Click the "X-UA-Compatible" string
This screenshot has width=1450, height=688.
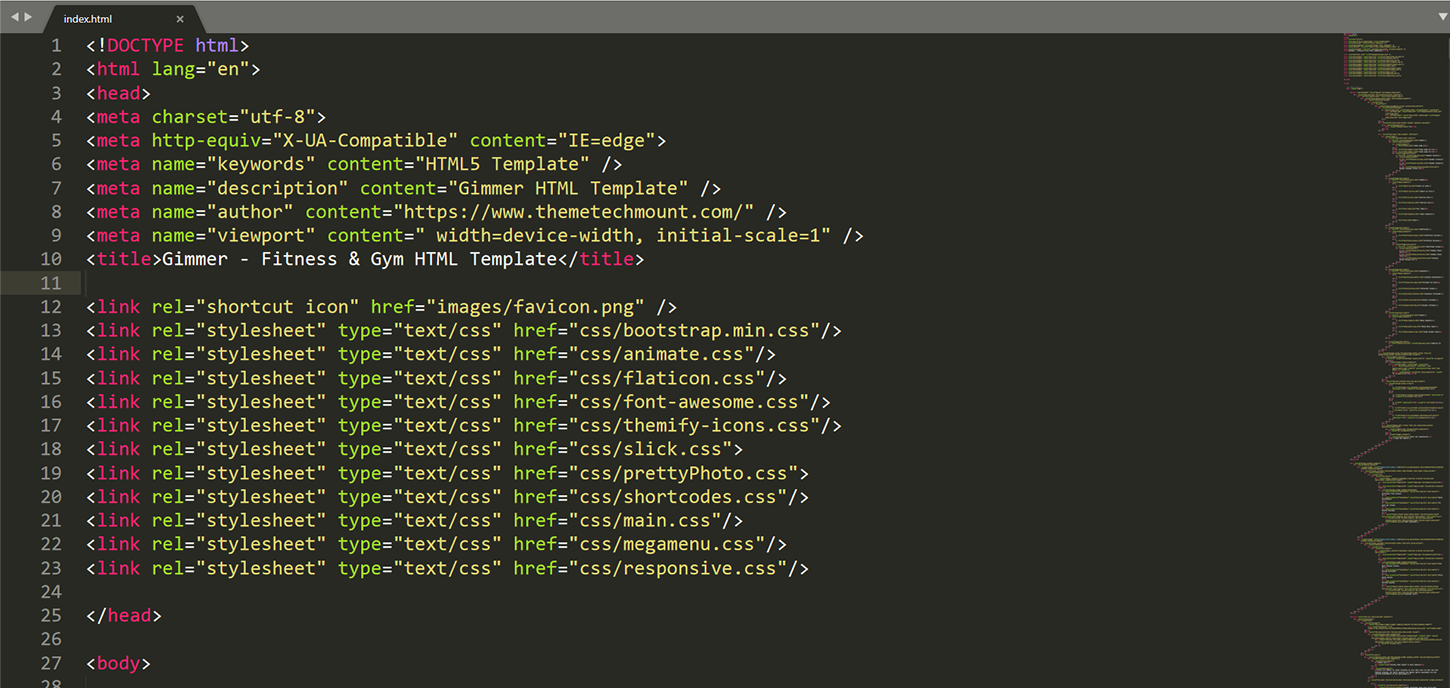click(365, 141)
